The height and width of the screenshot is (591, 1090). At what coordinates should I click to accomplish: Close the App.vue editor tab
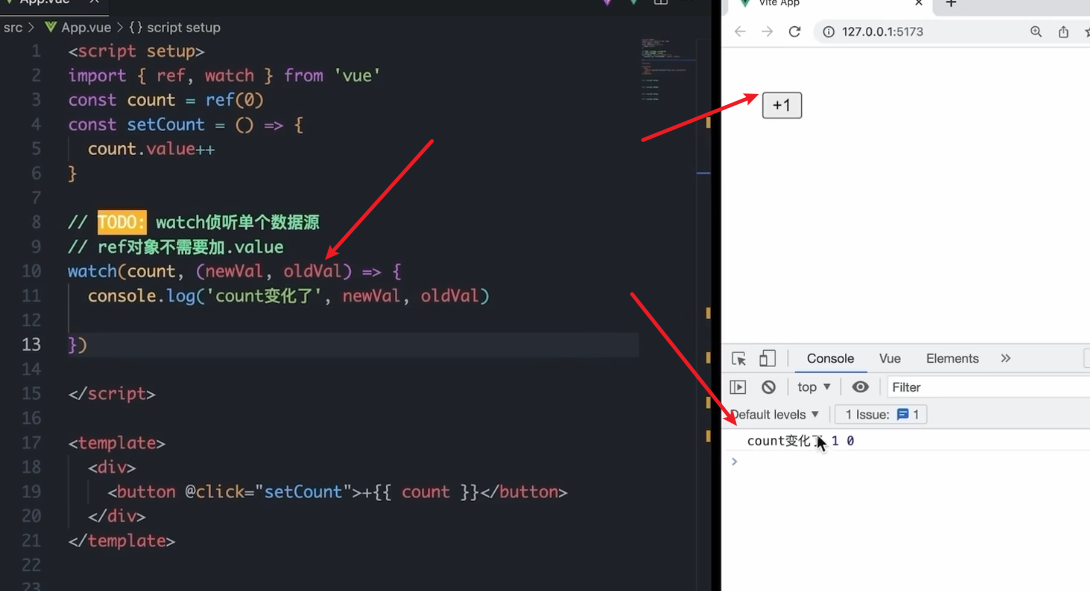coord(94,3)
